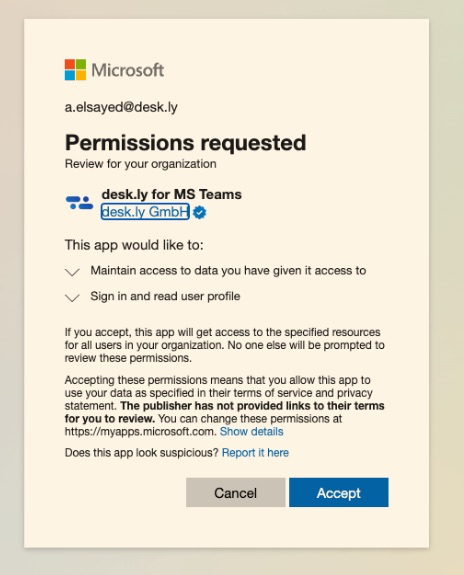
Task: Click 'Sign in and read user profile' text
Action: click(x=165, y=296)
